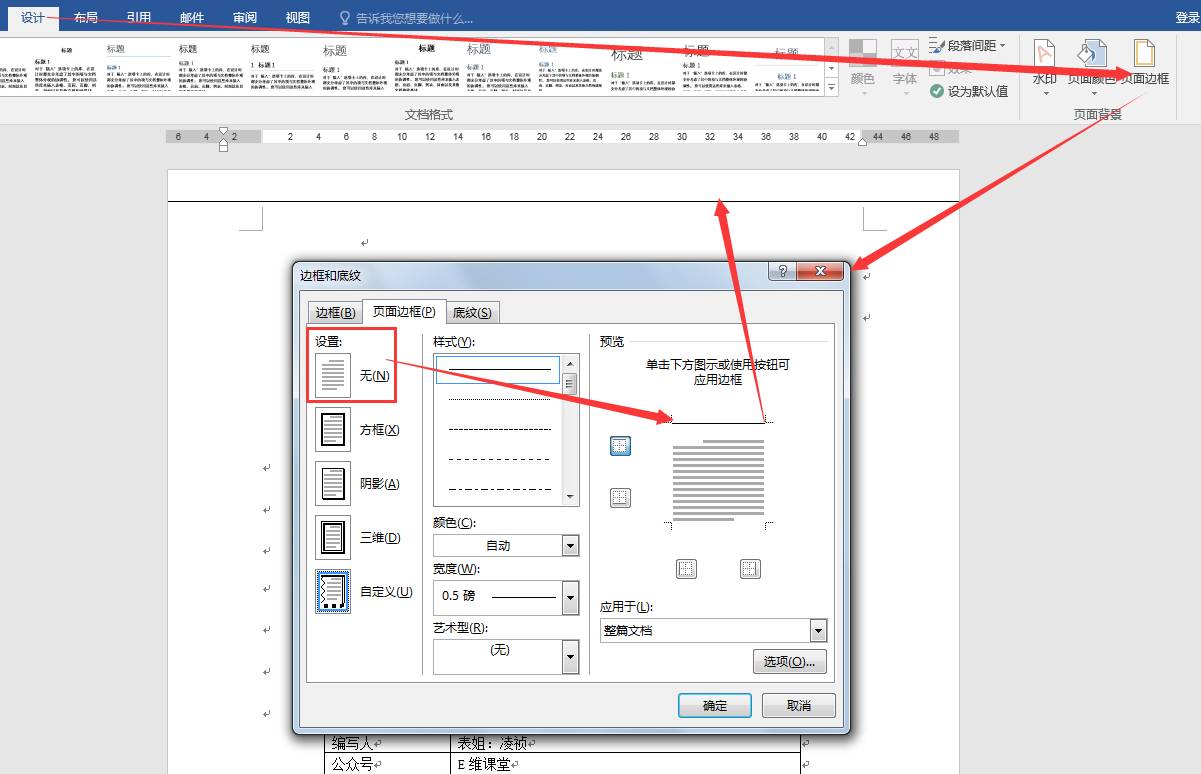
Task: Open the 段落间距 paragraph spacing menu
Action: 968,43
